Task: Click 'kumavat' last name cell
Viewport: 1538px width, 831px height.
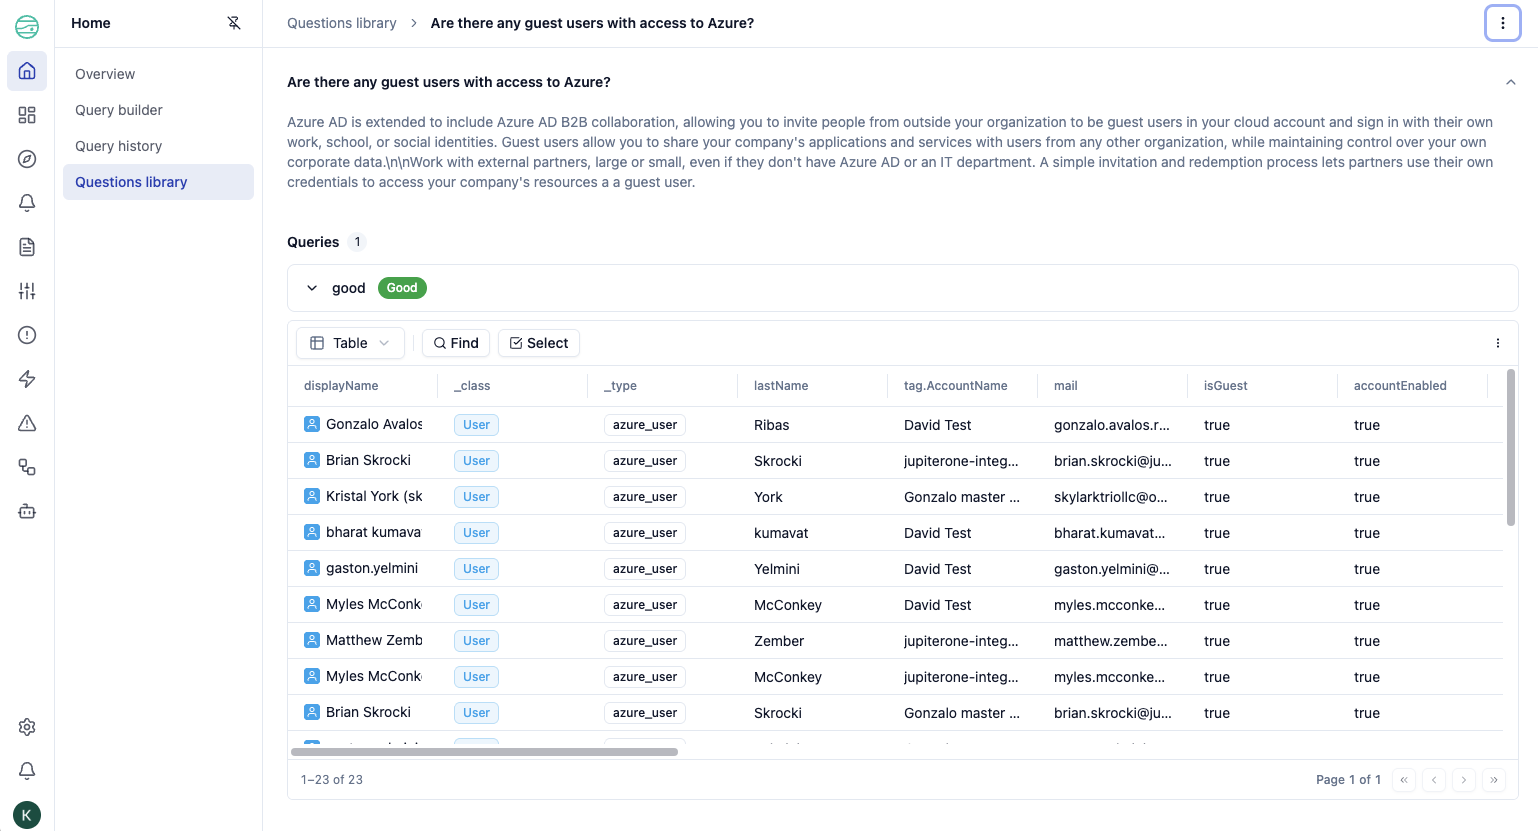Action: point(781,533)
